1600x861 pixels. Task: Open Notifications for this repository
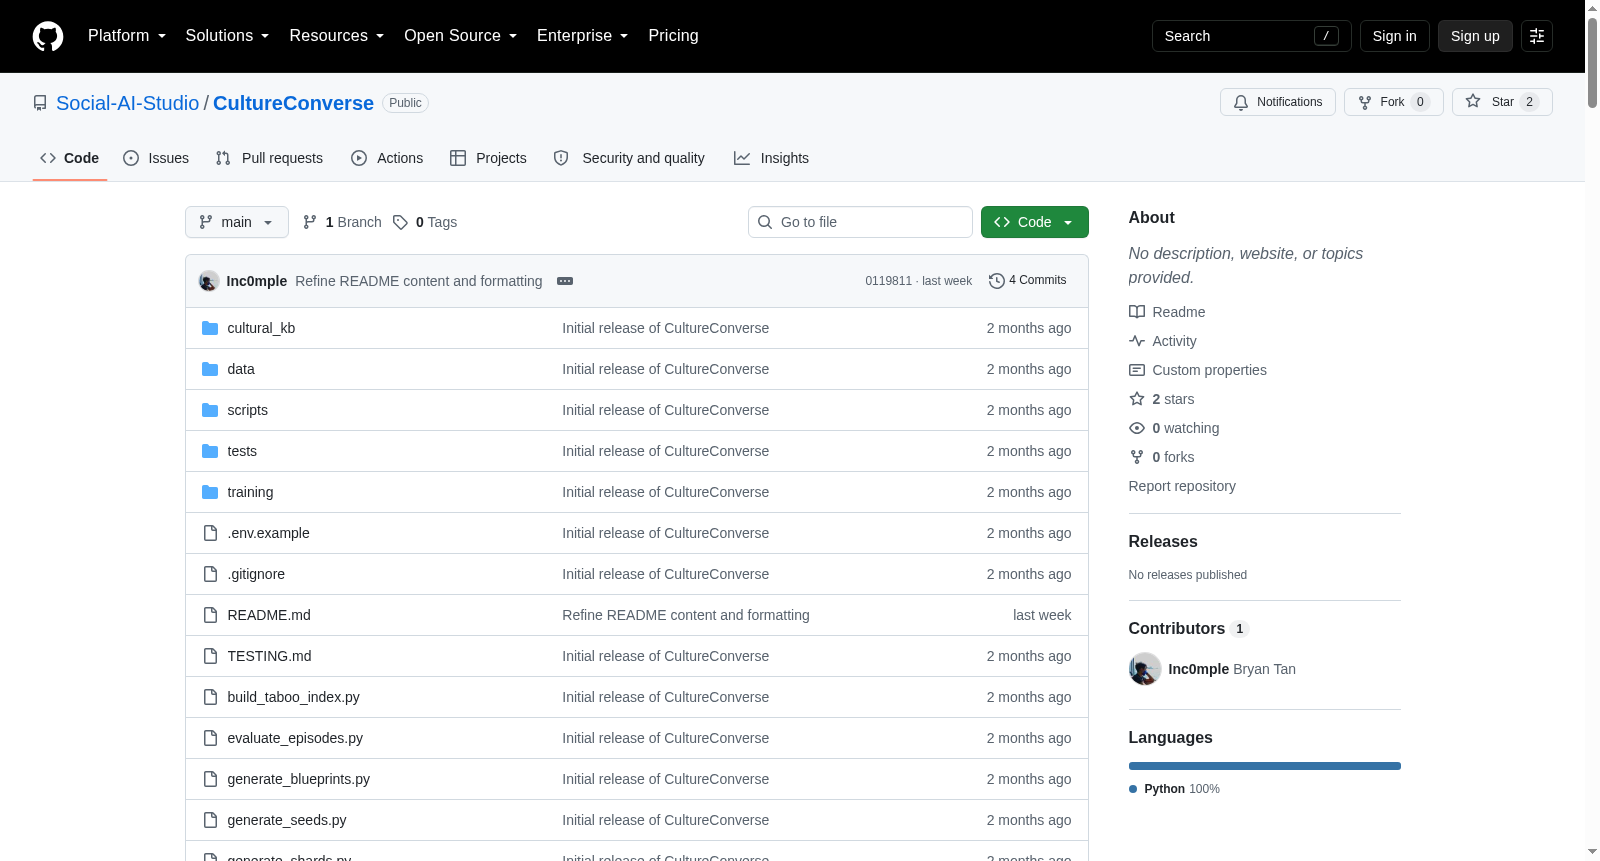coord(1278,102)
